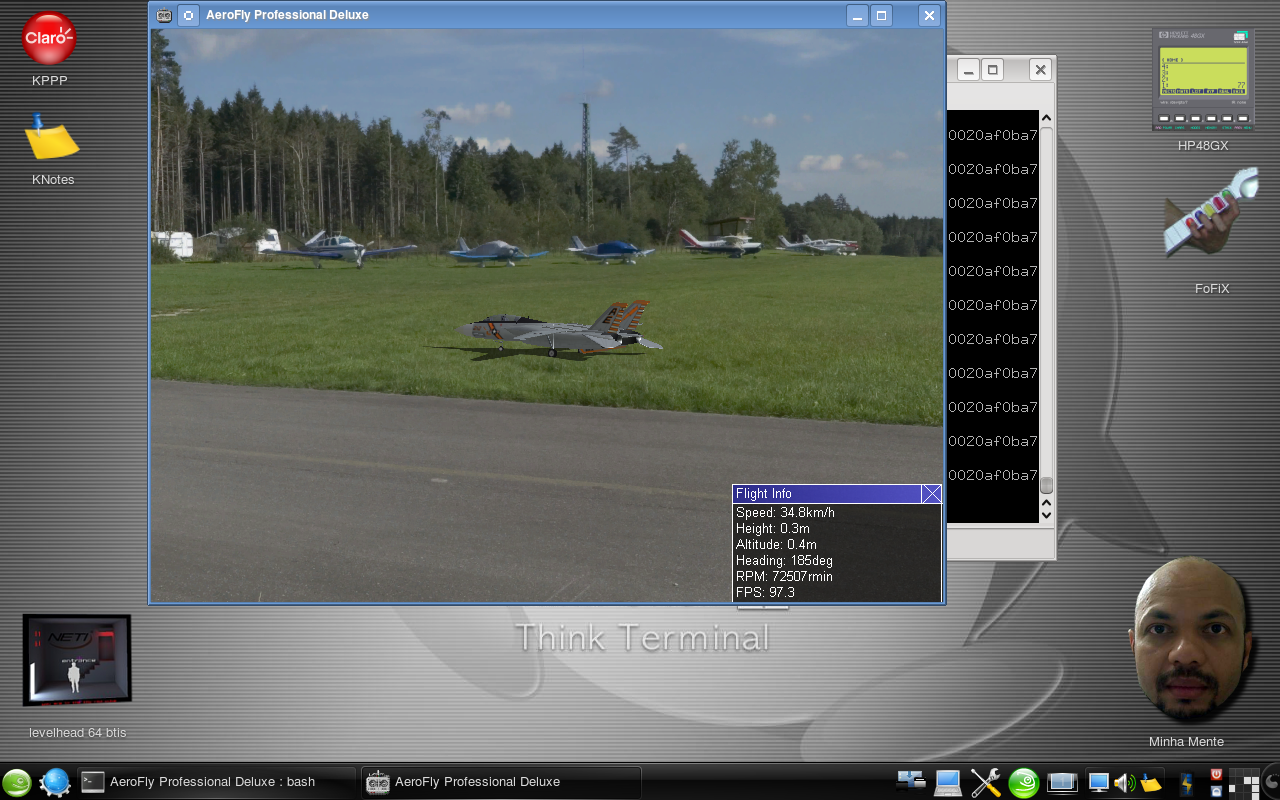This screenshot has width=1280, height=800.
Task: Open the KNotes desktop shortcut
Action: pyautogui.click(x=50, y=139)
